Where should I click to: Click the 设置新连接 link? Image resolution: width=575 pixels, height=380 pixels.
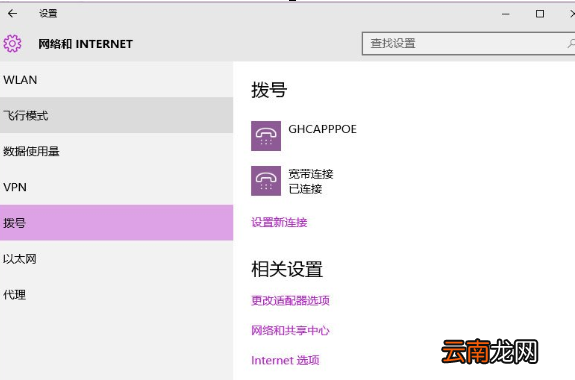point(279,222)
